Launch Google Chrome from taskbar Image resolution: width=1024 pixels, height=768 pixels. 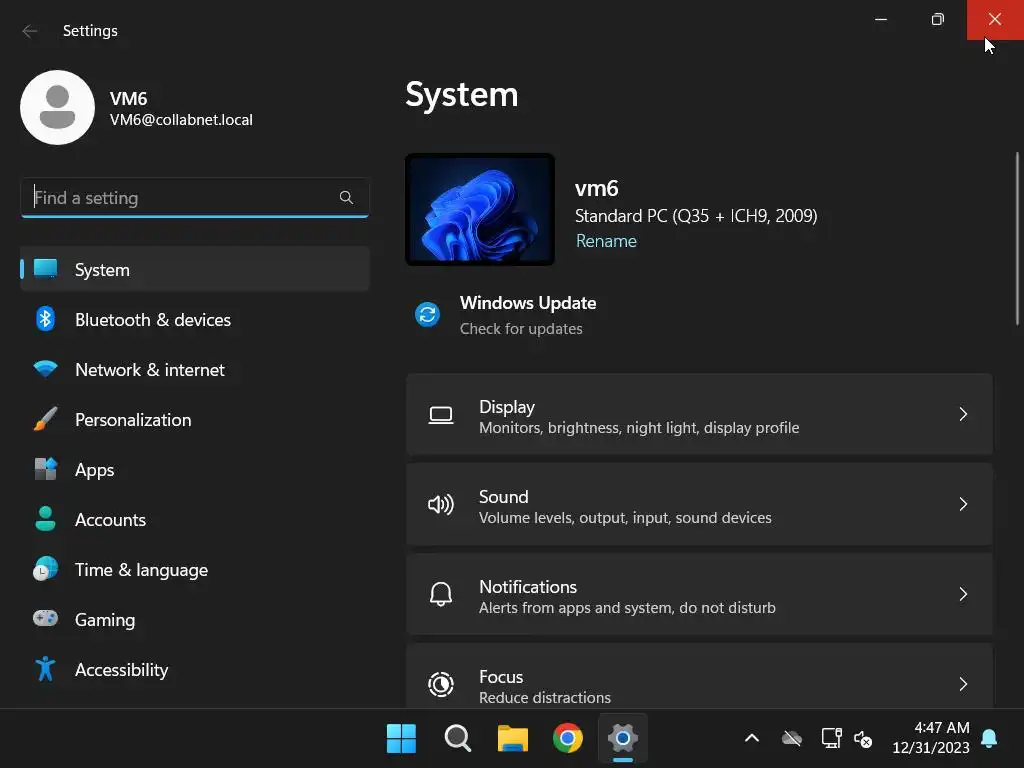pyautogui.click(x=568, y=739)
